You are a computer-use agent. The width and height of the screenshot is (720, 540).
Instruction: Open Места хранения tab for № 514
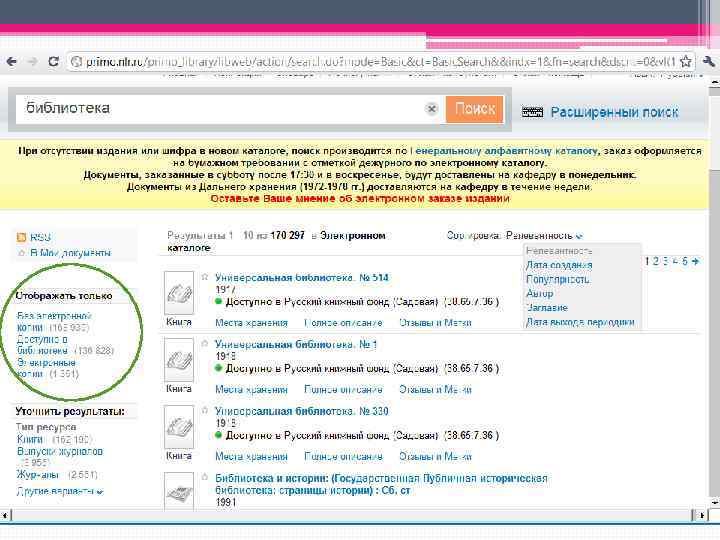251,323
